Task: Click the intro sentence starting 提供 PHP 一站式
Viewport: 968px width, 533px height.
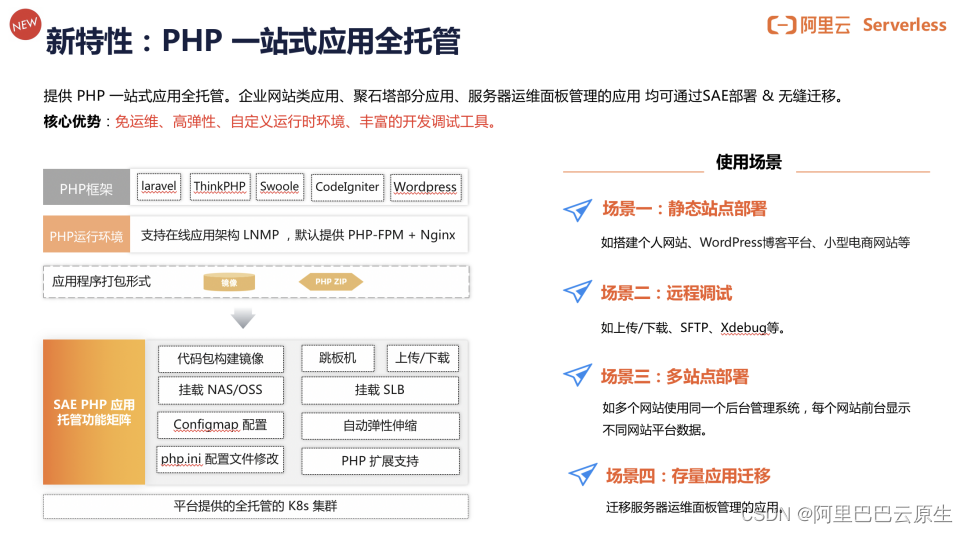Action: [x=443, y=96]
